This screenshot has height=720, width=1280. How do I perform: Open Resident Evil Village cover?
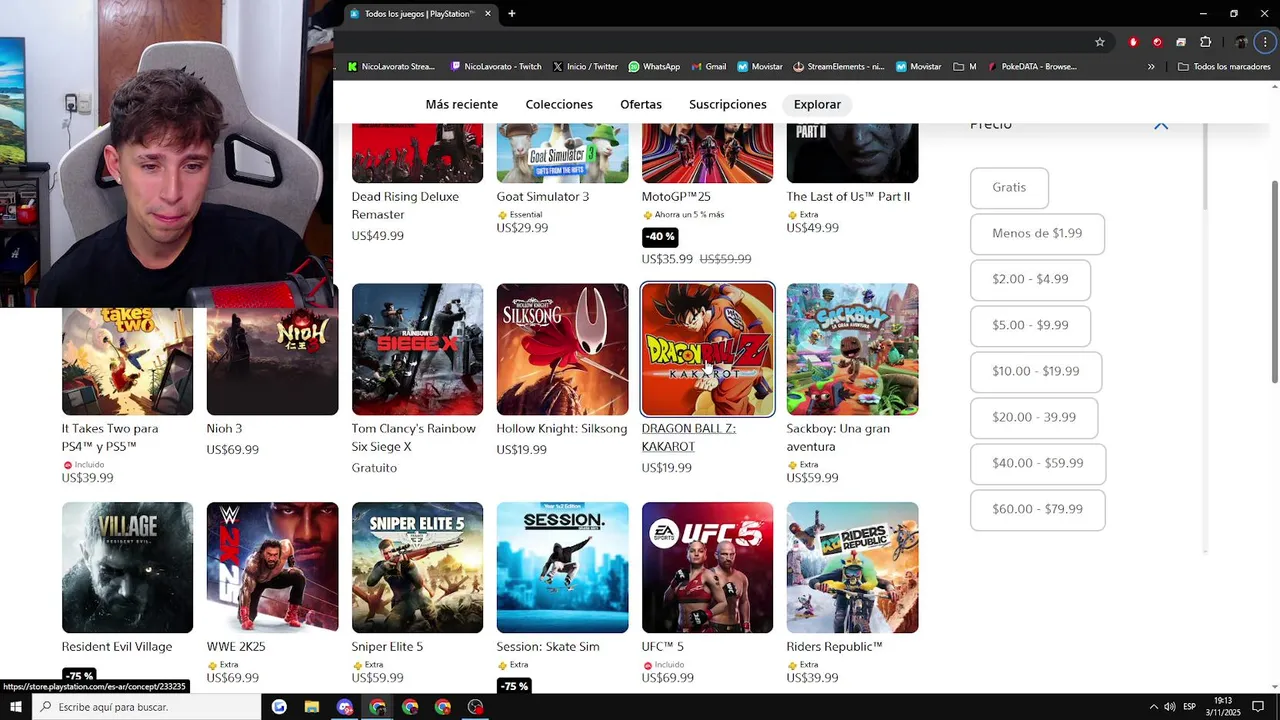[127, 568]
